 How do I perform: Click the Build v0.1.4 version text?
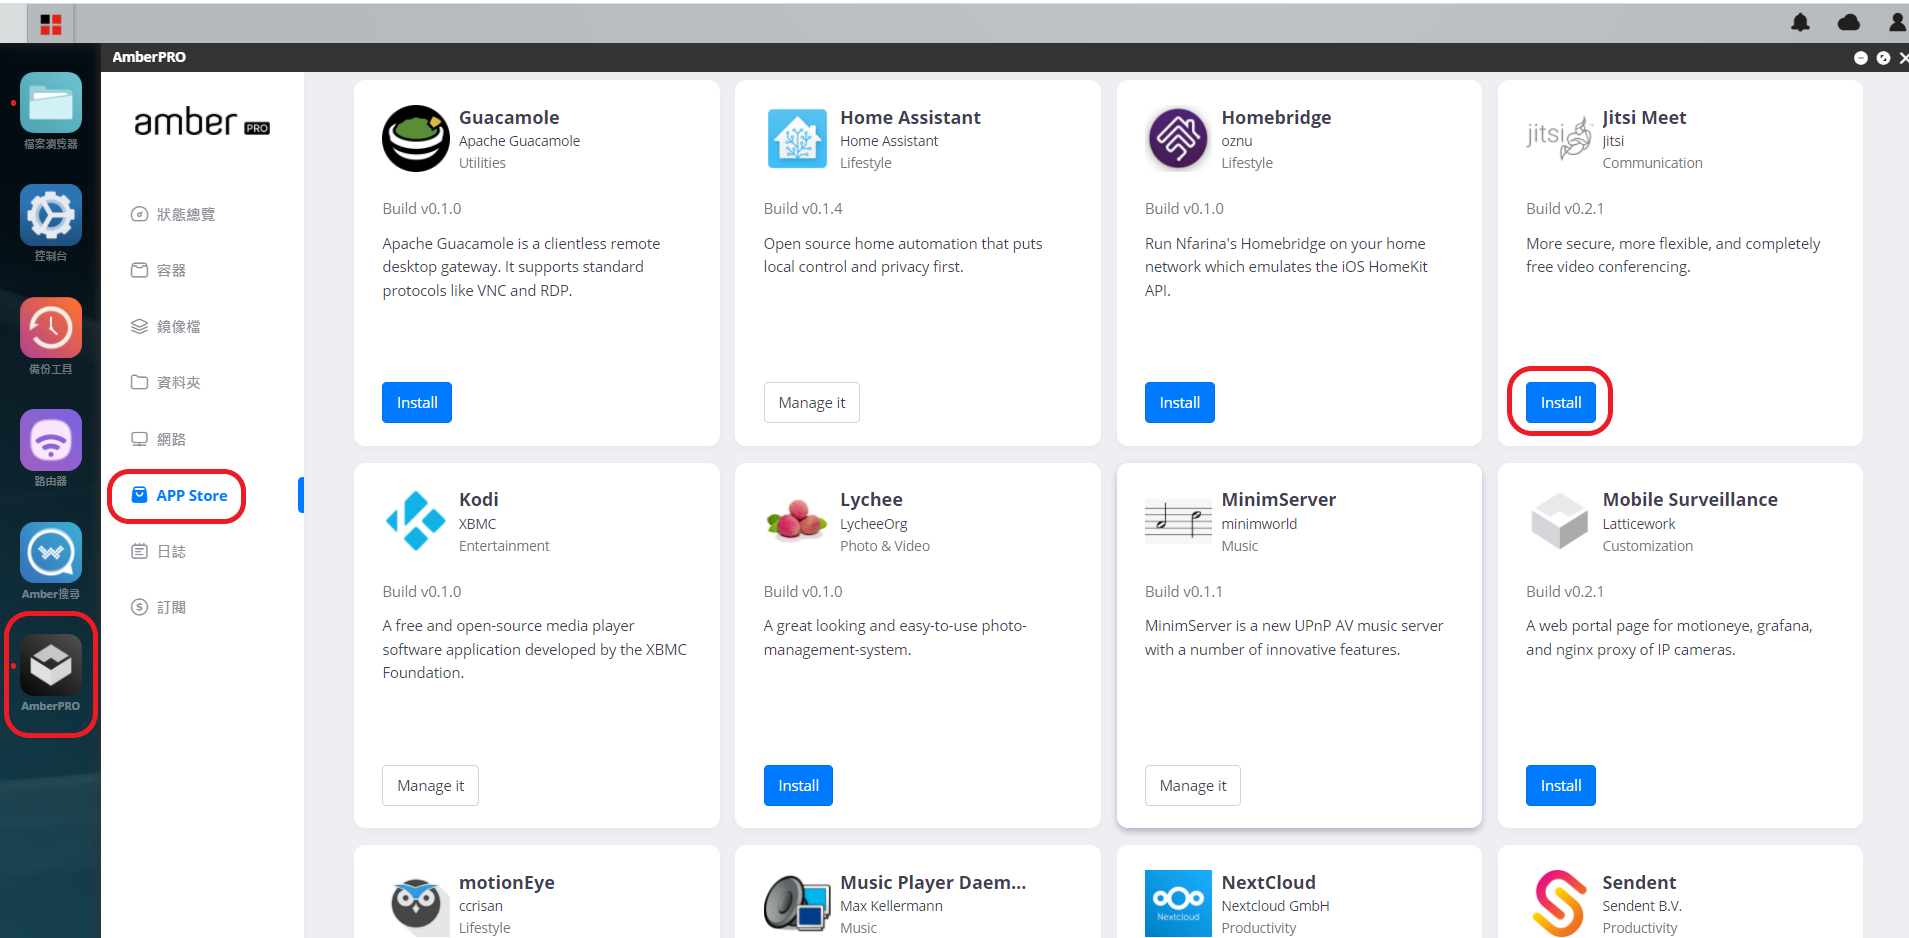coord(803,208)
